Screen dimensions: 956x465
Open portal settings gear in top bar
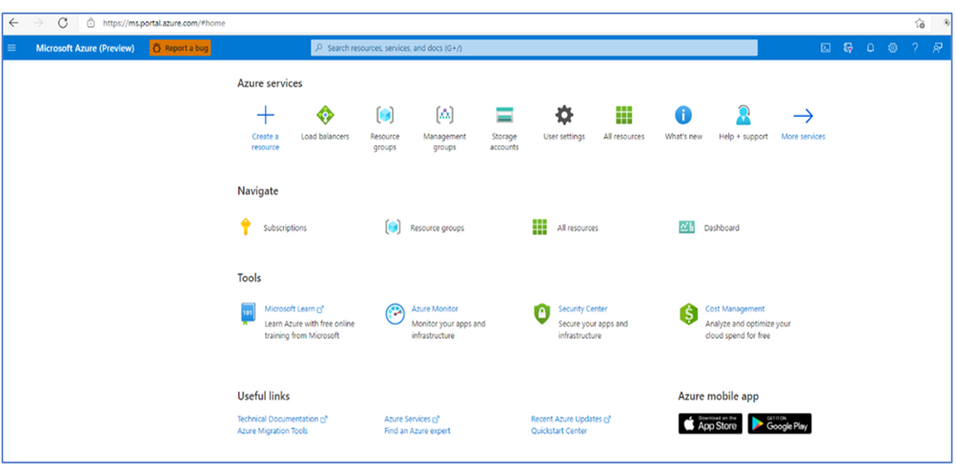coord(893,48)
